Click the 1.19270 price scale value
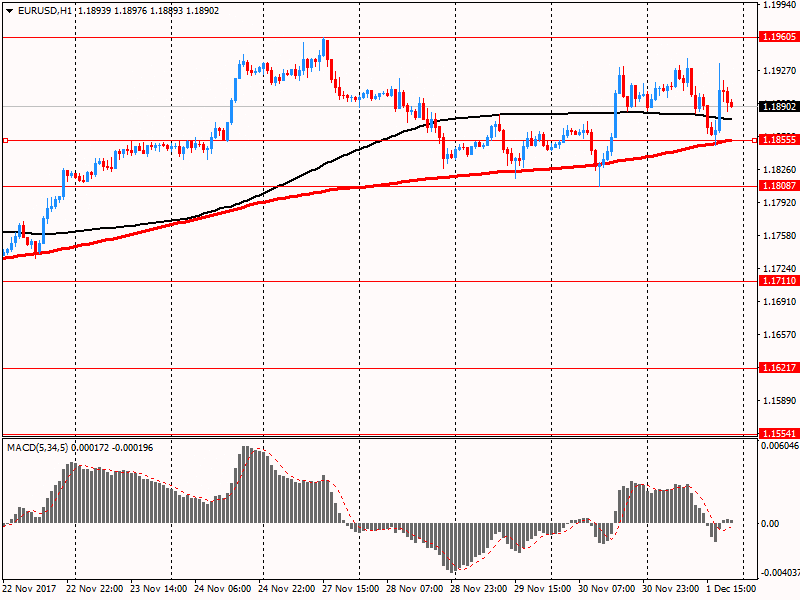This screenshot has width=800, height=600. pos(779,71)
